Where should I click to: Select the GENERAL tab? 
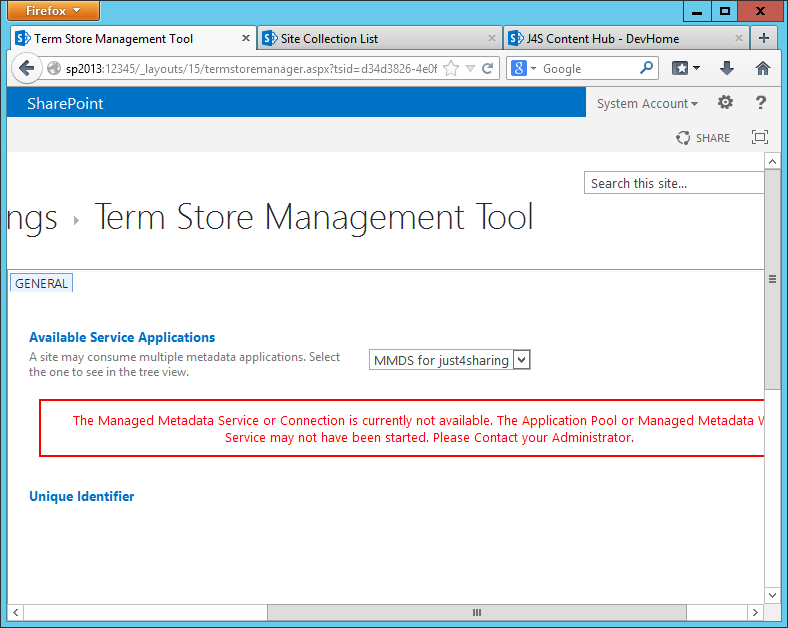41,283
